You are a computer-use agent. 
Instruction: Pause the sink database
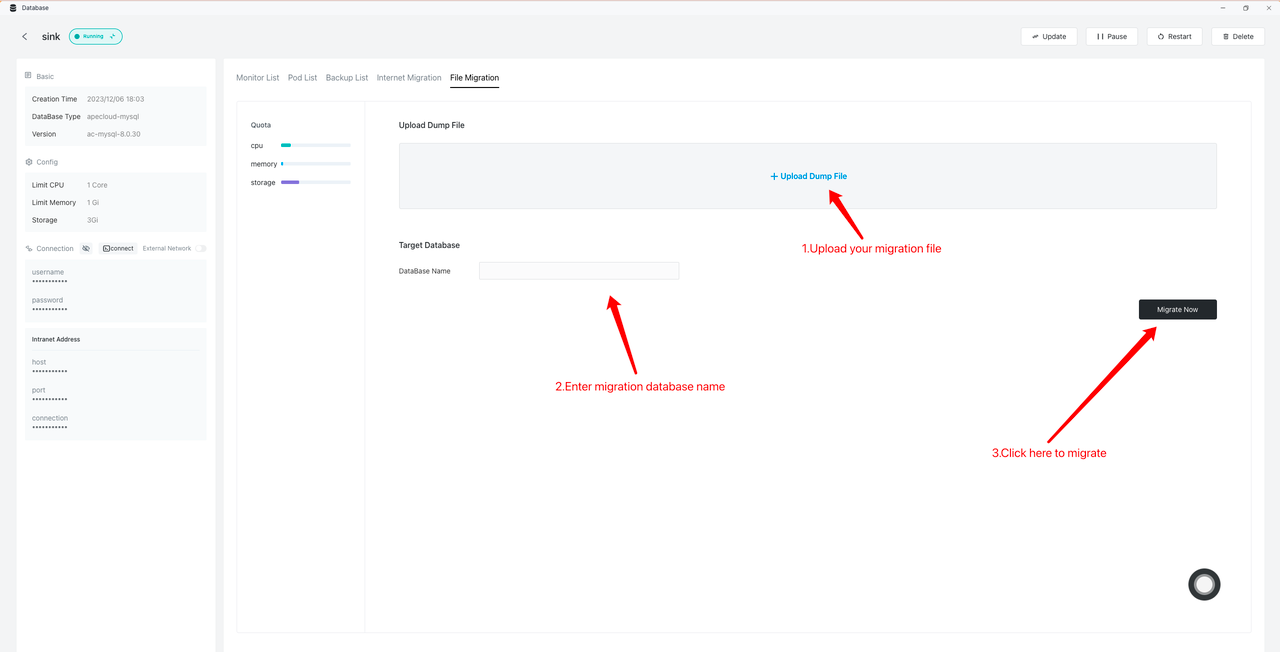1111,37
